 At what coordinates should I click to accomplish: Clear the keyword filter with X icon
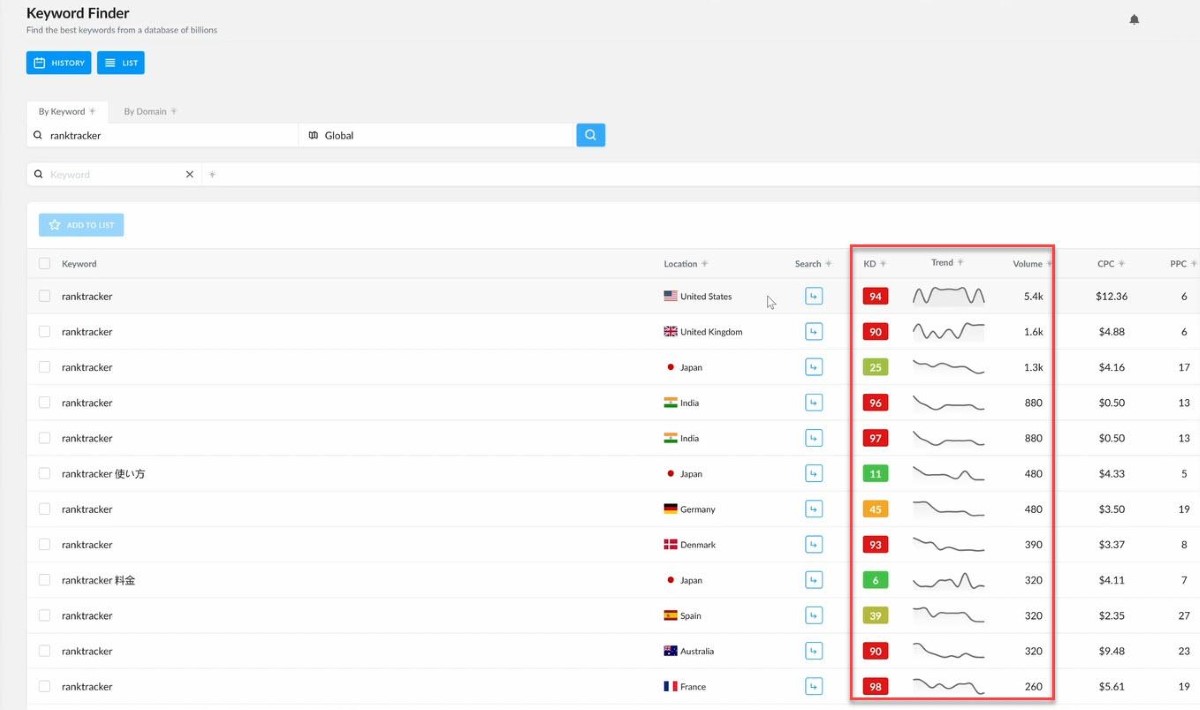coord(190,174)
